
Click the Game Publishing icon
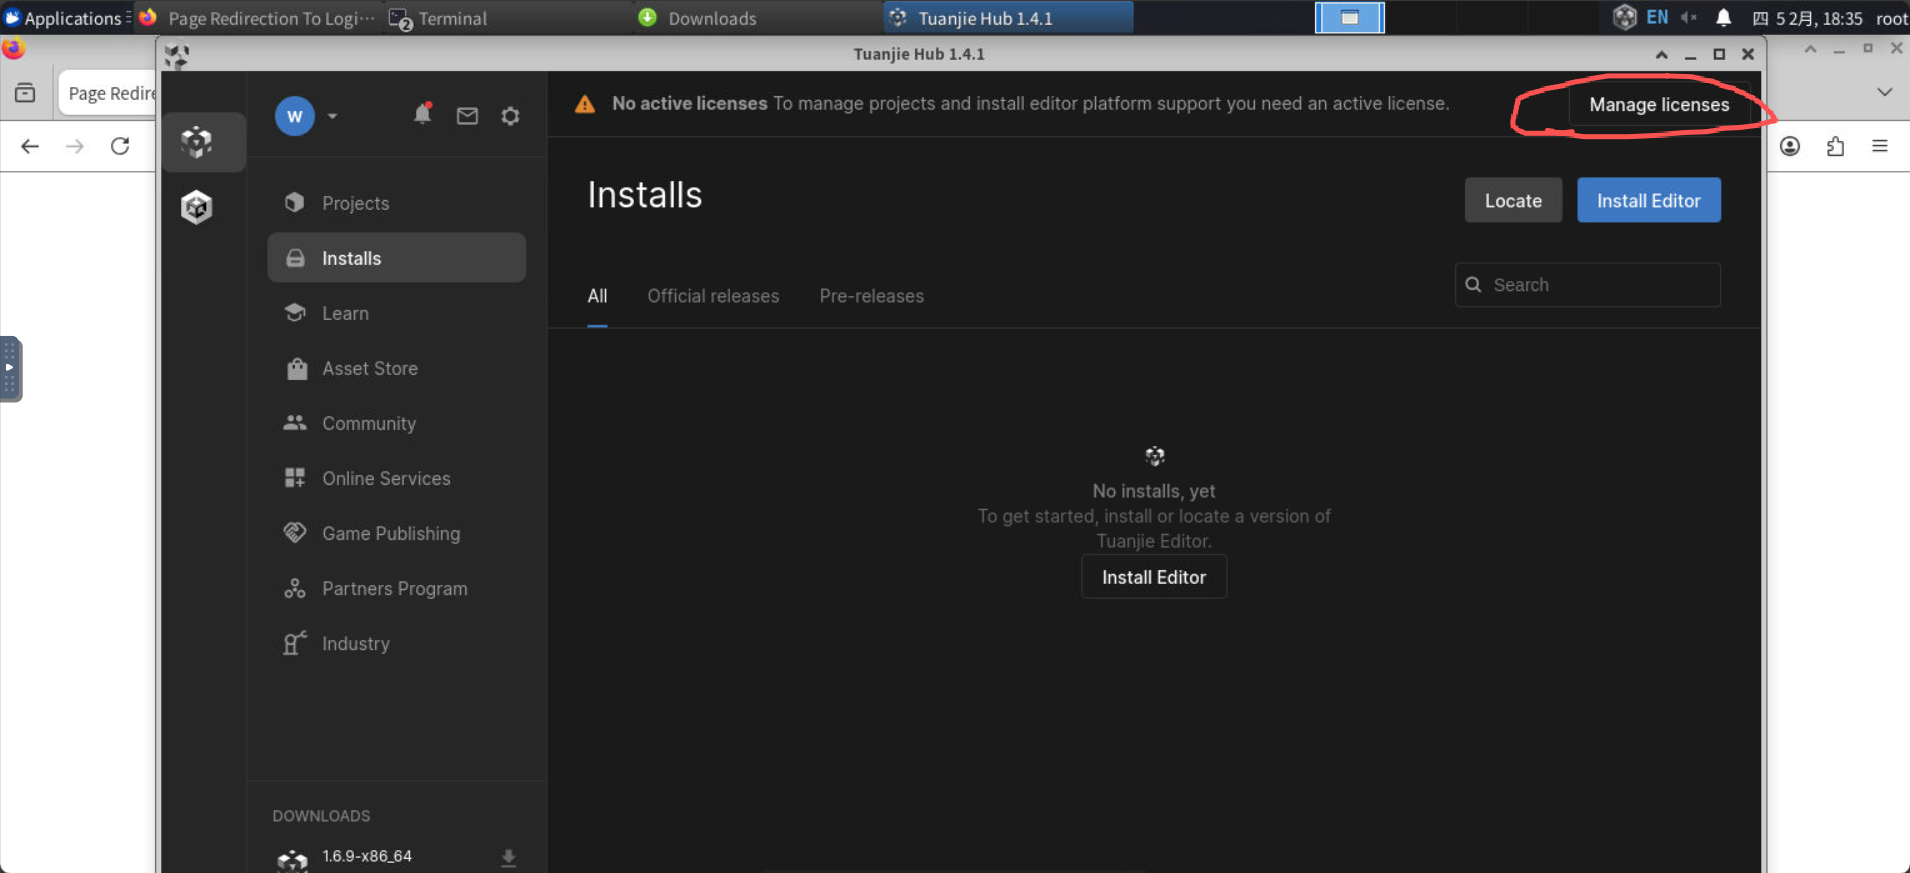pyautogui.click(x=295, y=532)
